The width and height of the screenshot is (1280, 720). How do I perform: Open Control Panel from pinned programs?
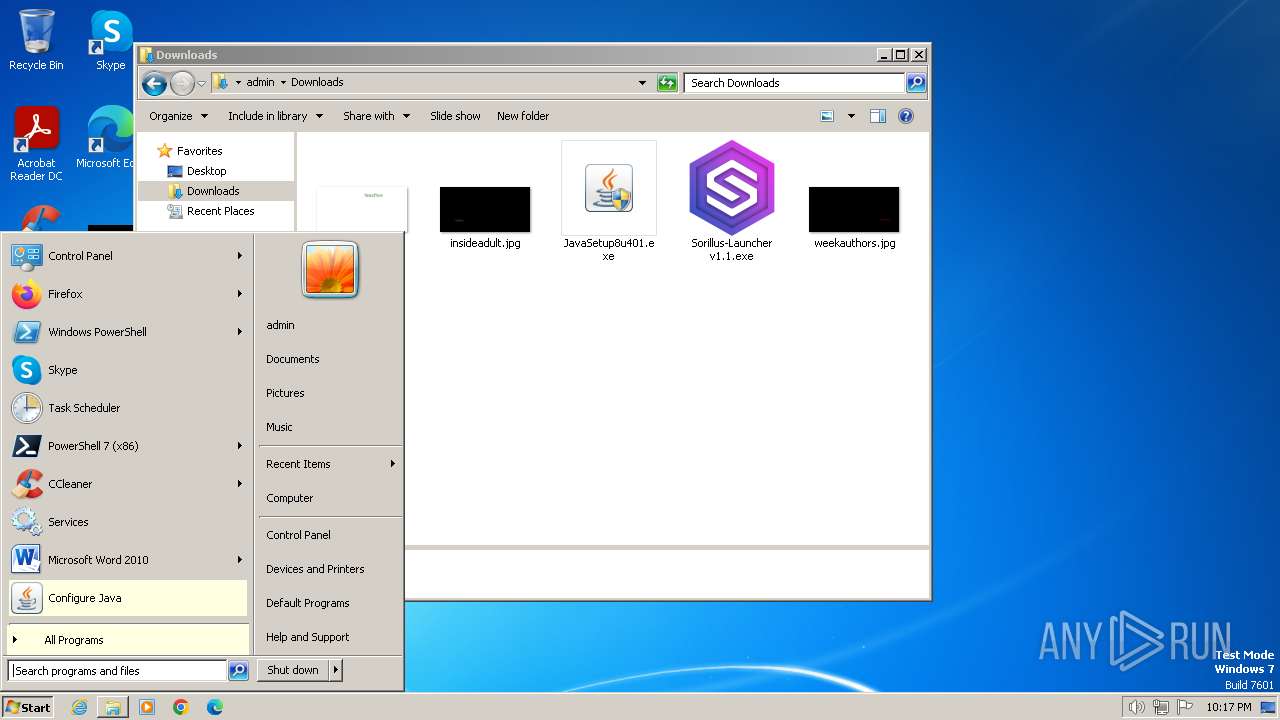128,256
